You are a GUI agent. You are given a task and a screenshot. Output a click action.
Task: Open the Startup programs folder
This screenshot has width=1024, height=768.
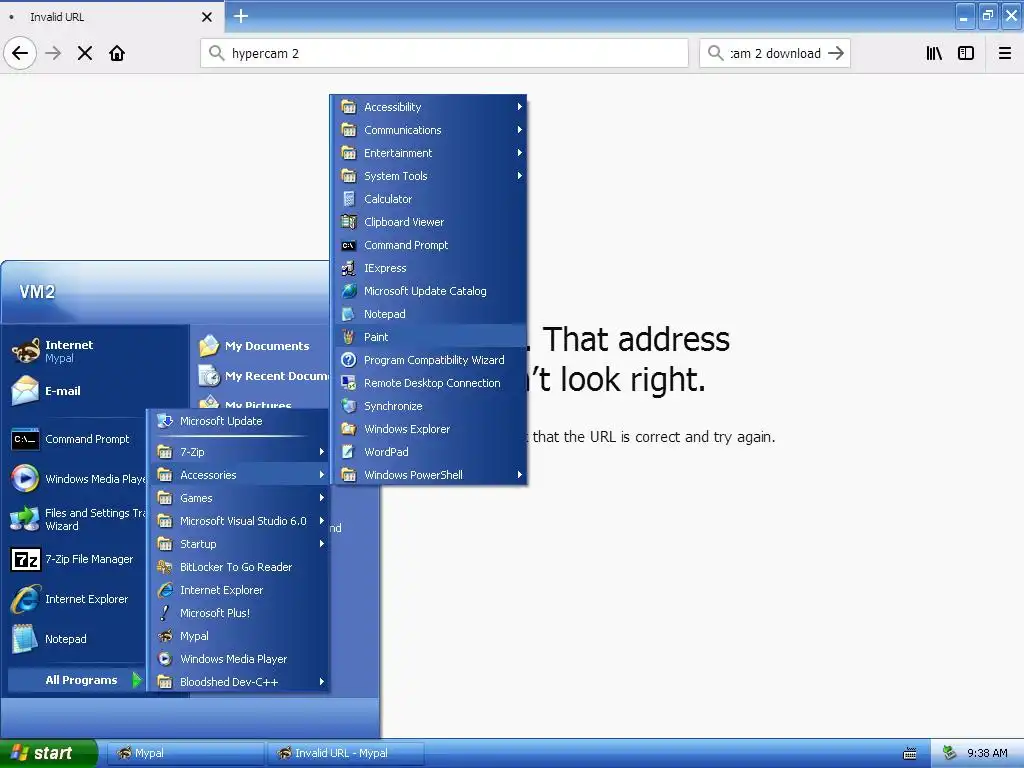[x=239, y=544]
